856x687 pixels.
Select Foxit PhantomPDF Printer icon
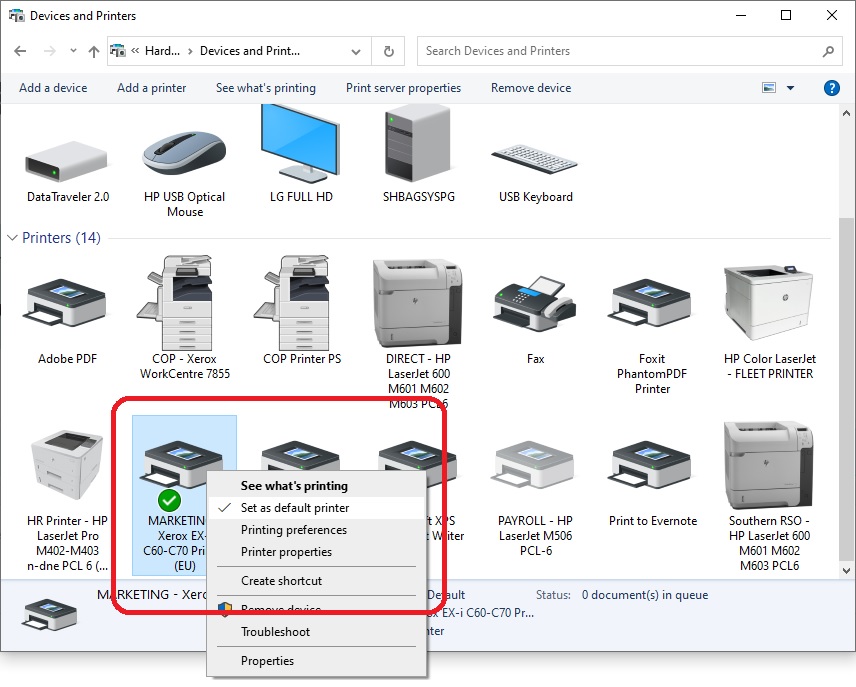point(652,304)
